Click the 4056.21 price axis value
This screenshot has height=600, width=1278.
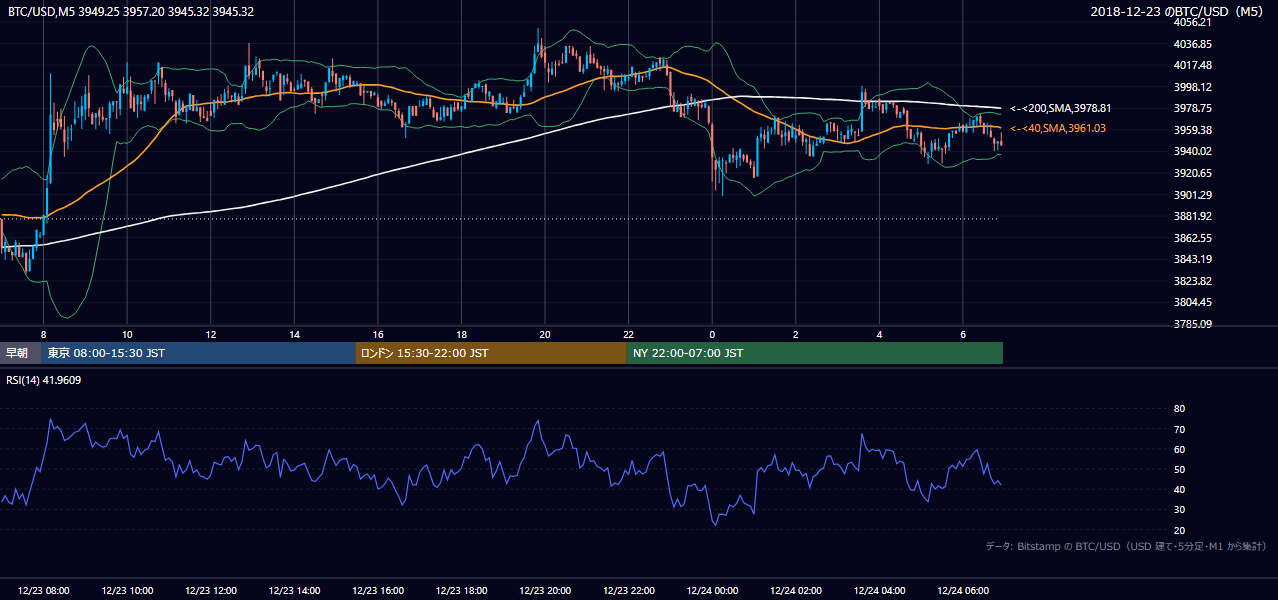click(x=1192, y=22)
